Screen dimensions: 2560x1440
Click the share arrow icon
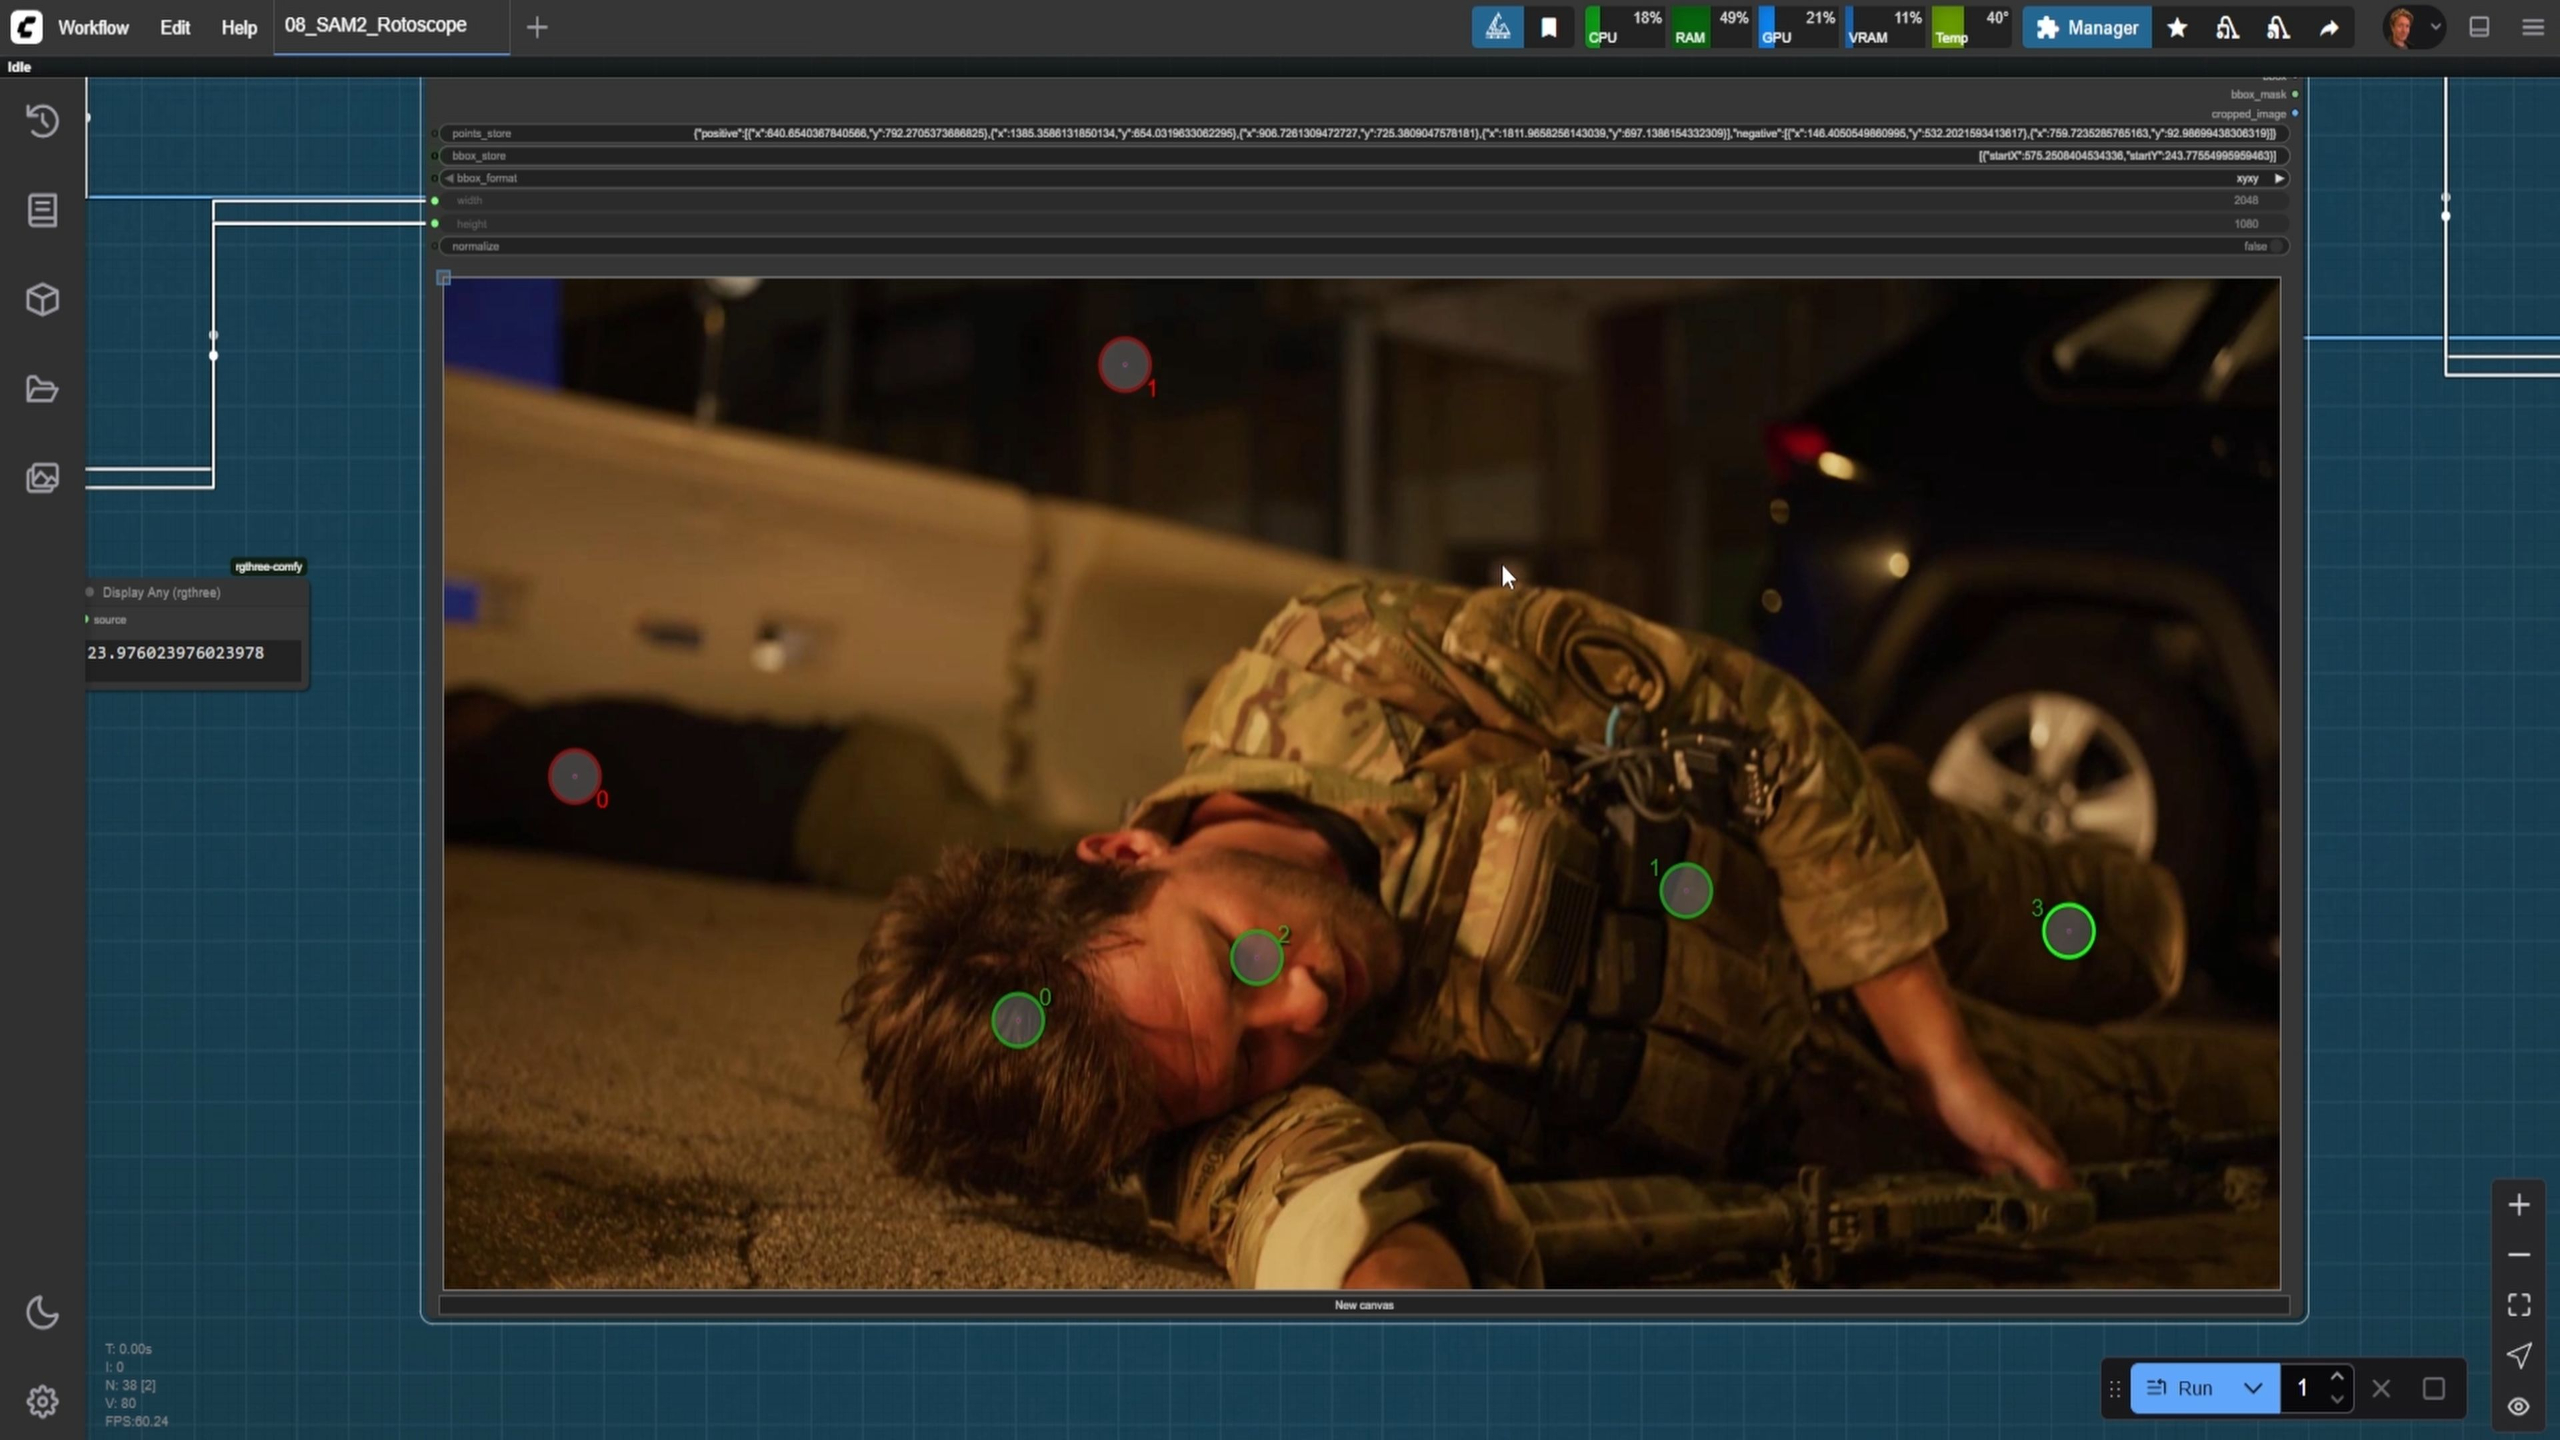(x=2329, y=28)
